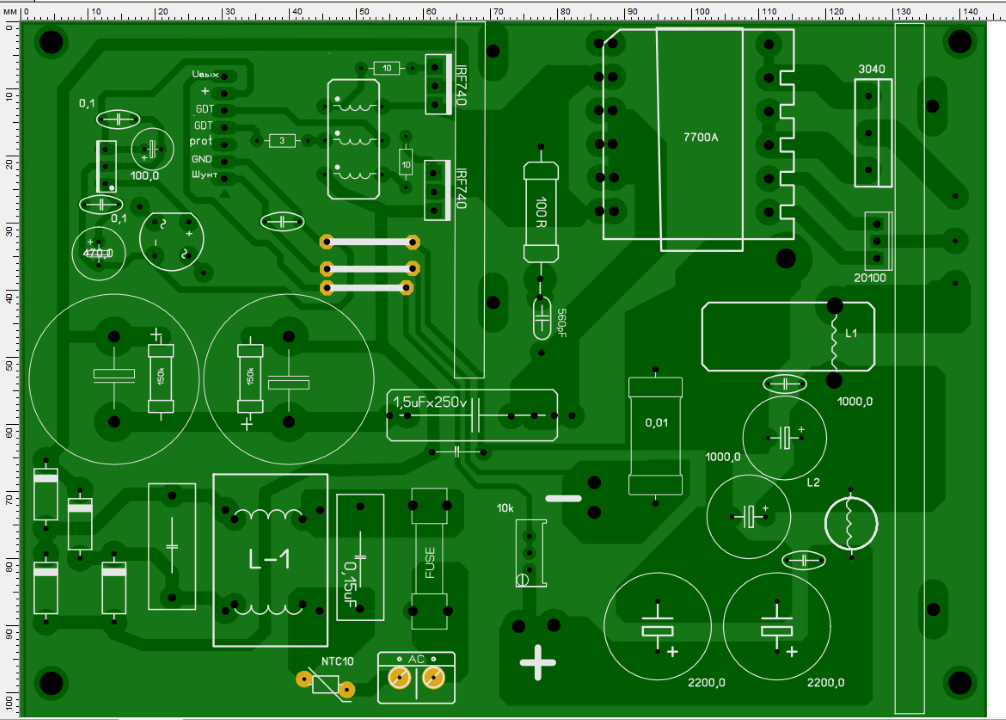Image resolution: width=1006 pixels, height=720 pixels.
Task: Click the resistor labeled 3
Action: tap(283, 141)
